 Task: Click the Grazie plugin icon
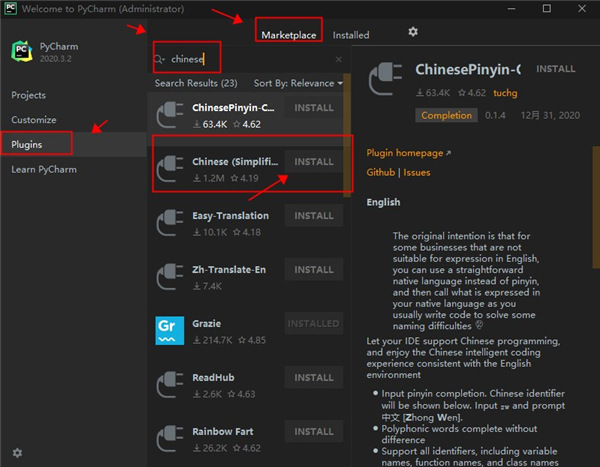(170, 331)
